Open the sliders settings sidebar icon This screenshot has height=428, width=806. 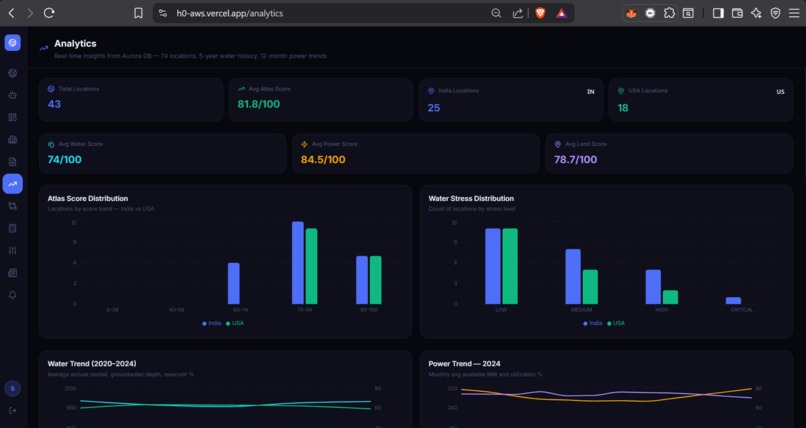click(x=13, y=250)
